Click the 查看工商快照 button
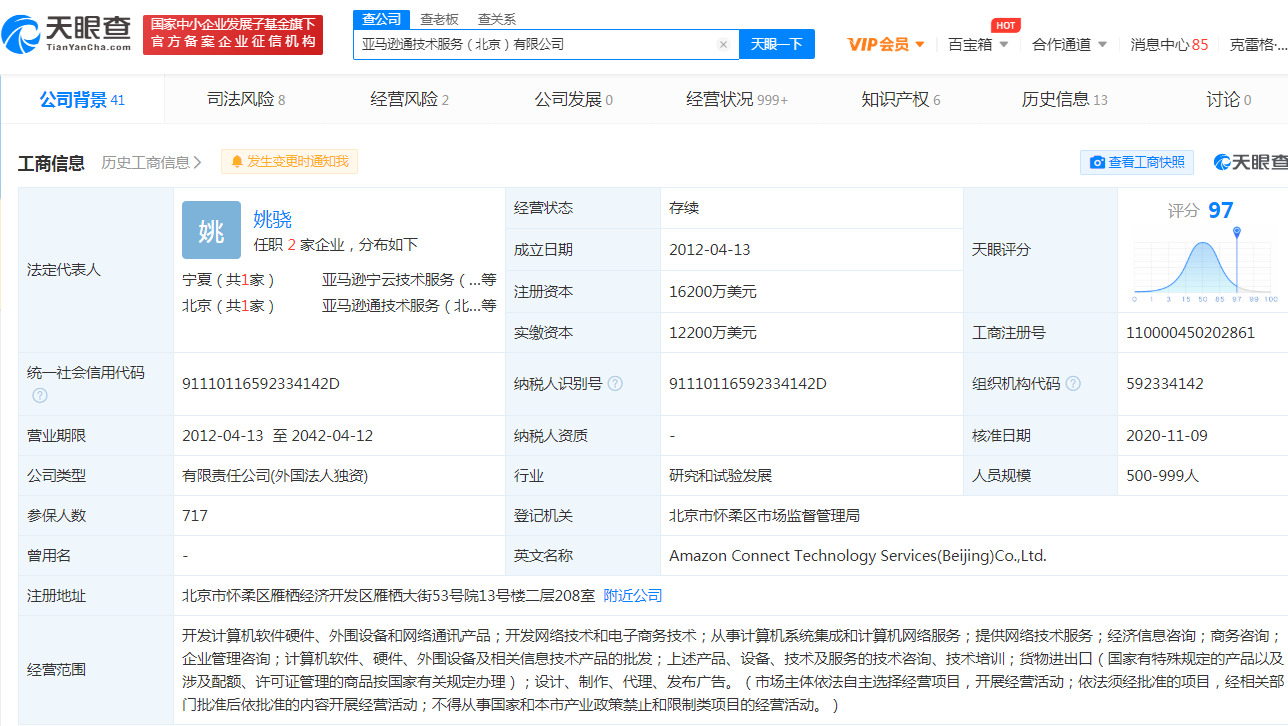This screenshot has height=726, width=1288. (1137, 162)
